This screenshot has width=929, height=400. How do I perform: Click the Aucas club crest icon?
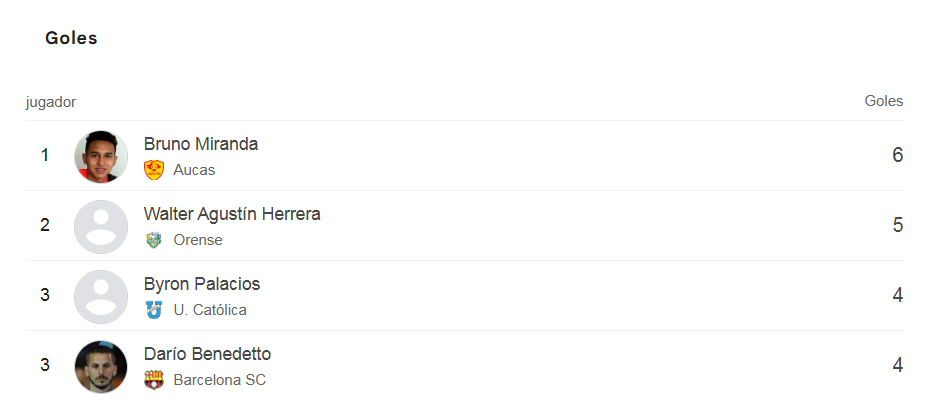point(154,170)
